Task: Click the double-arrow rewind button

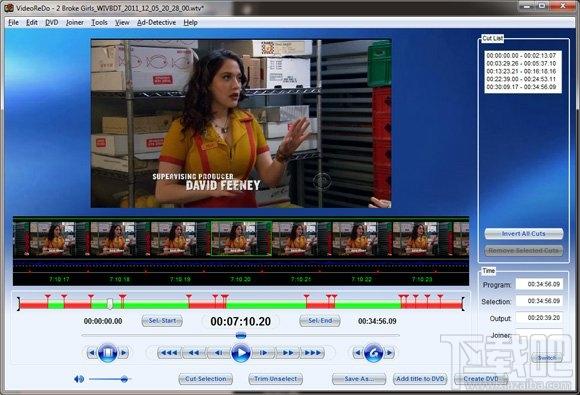Action: pyautogui.click(x=193, y=353)
